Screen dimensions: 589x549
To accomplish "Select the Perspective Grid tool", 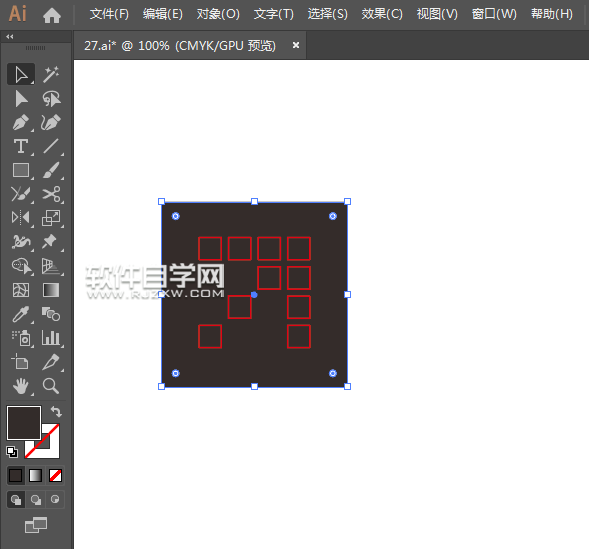I will pos(51,266).
